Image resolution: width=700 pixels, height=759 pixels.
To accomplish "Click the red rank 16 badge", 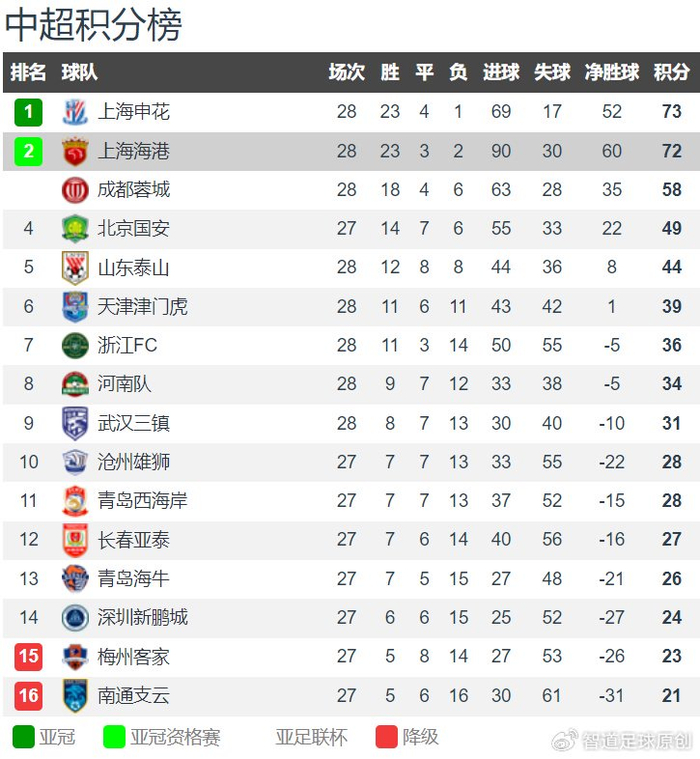I will click(29, 695).
